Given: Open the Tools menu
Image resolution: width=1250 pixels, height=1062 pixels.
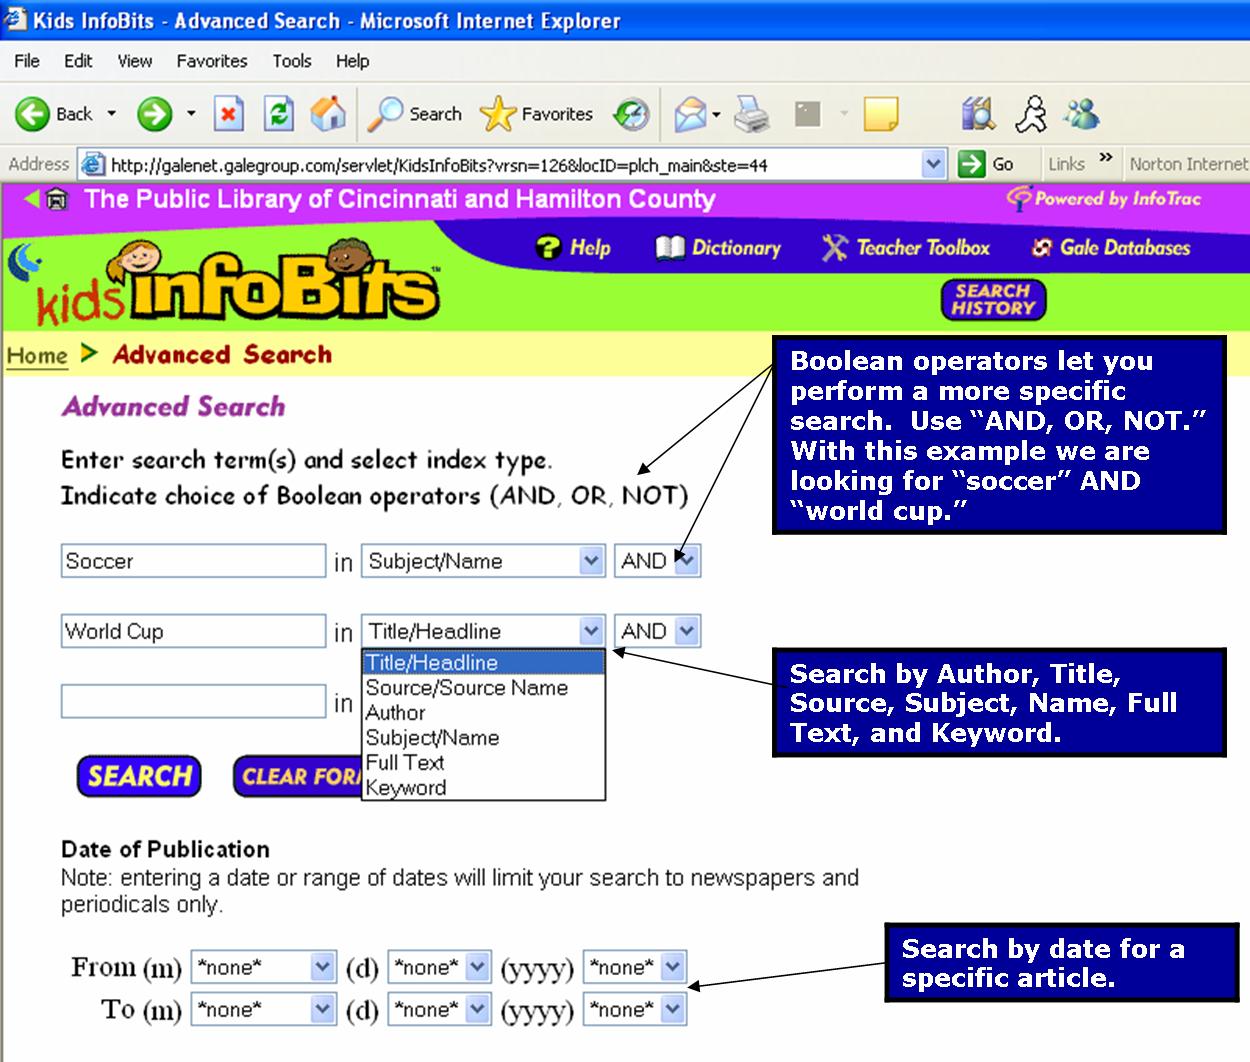Looking at the screenshot, I should coord(292,61).
